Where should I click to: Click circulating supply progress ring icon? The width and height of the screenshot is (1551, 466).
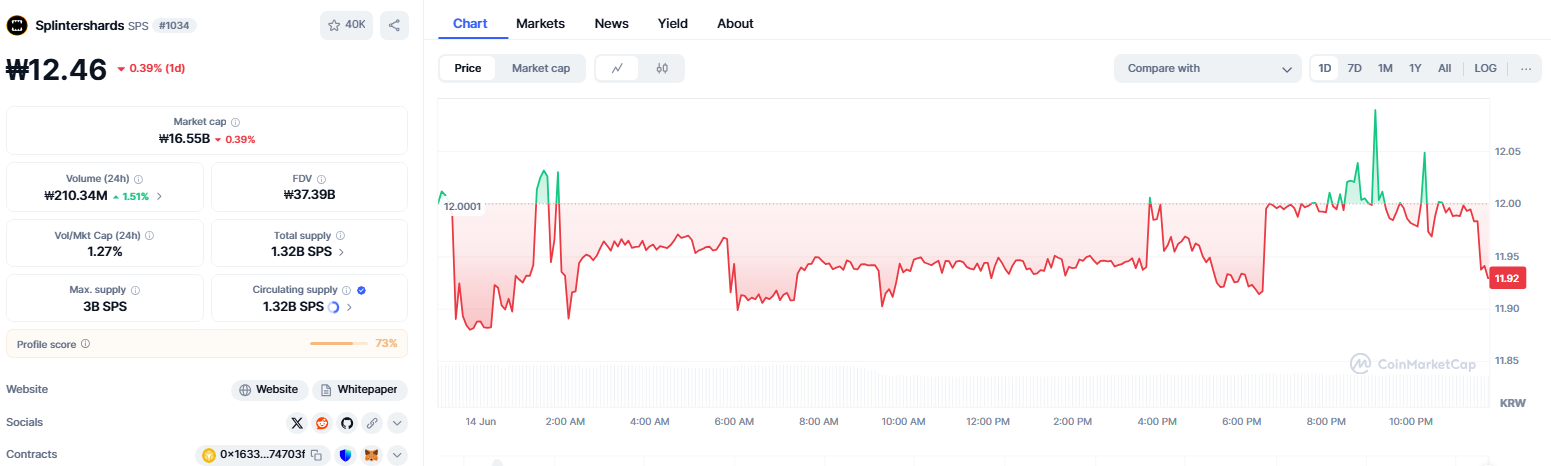tap(333, 307)
